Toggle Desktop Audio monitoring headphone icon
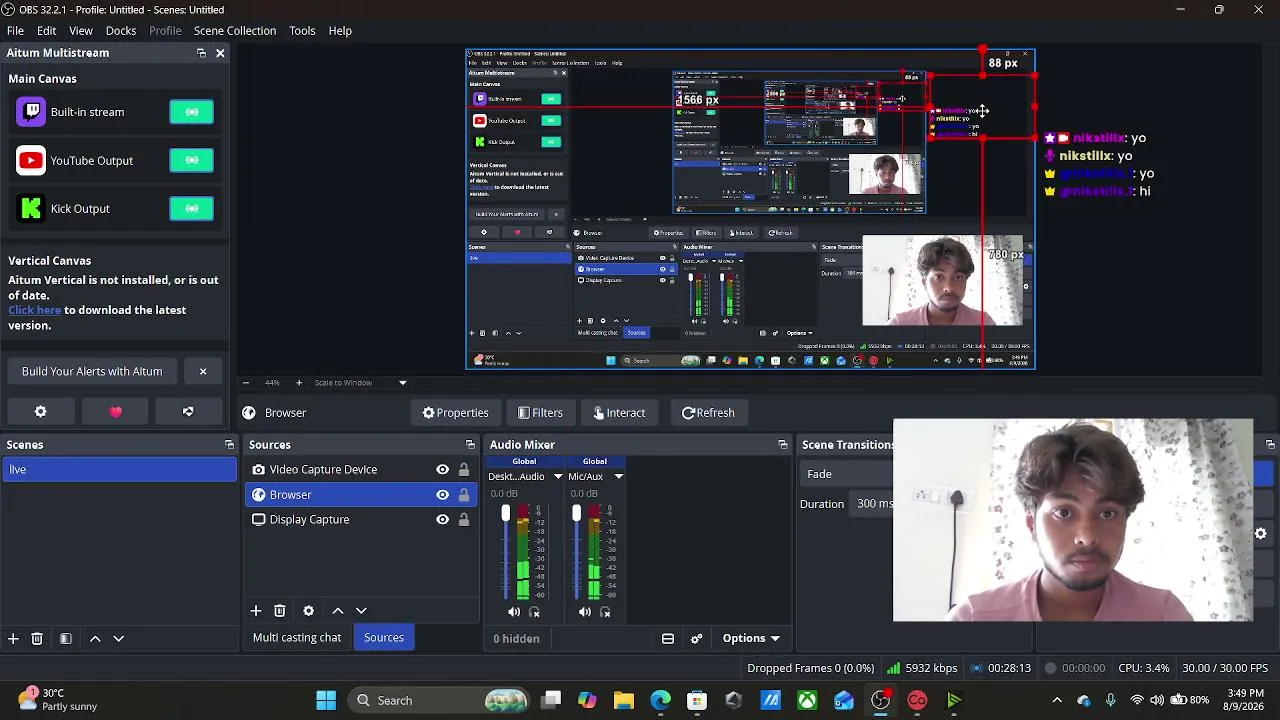The height and width of the screenshot is (720, 1280). click(534, 612)
